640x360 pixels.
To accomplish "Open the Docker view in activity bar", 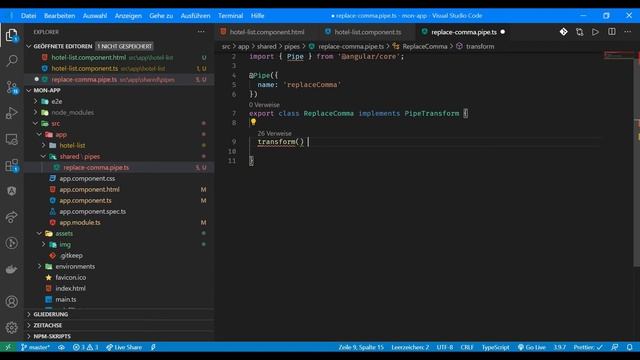I will click(11, 269).
